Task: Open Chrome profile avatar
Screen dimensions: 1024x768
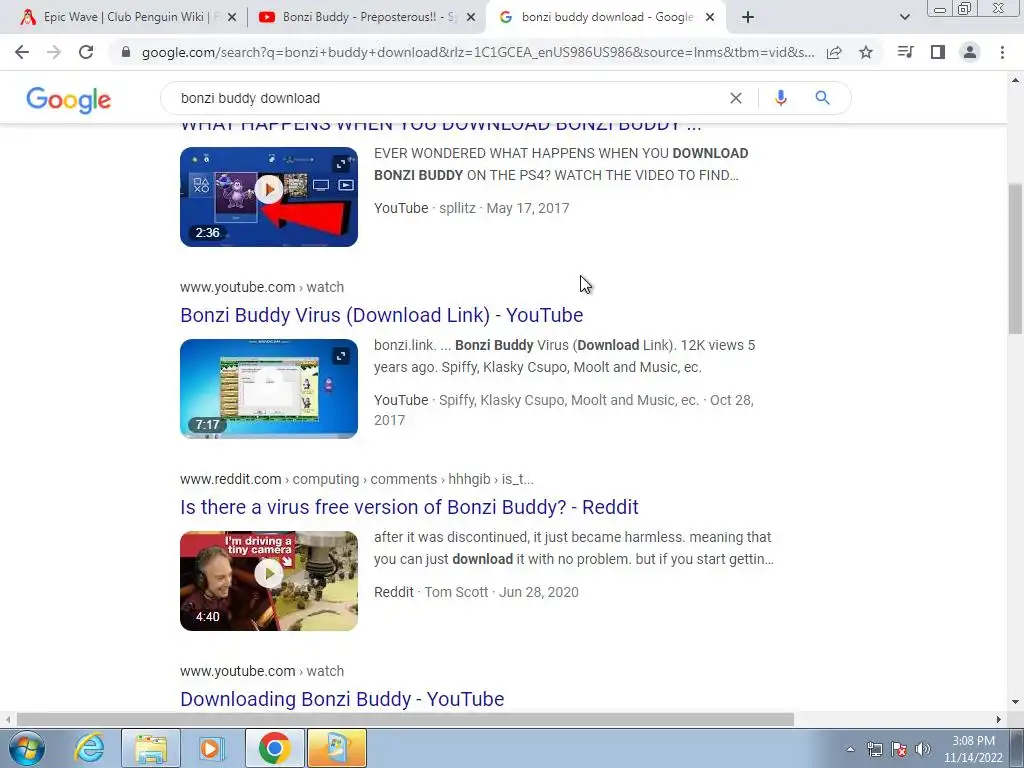Action: (970, 52)
